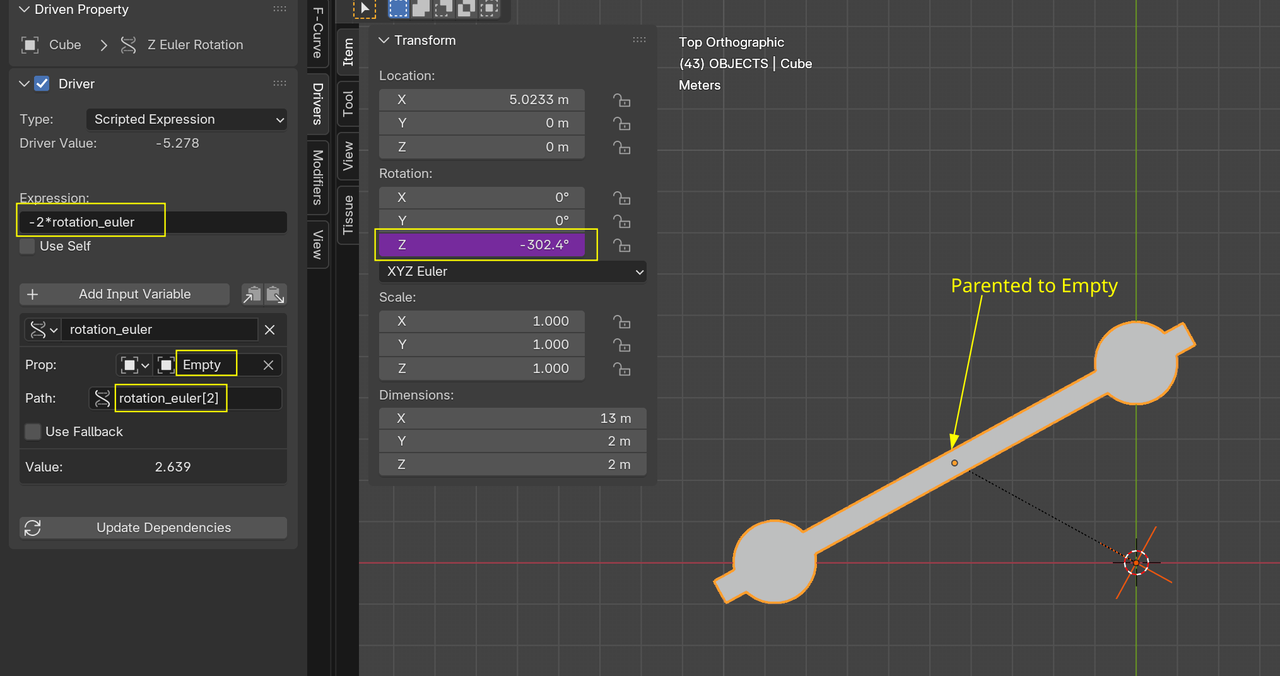1280x676 pixels.
Task: Switch to the Drivers tab
Action: click(x=318, y=104)
